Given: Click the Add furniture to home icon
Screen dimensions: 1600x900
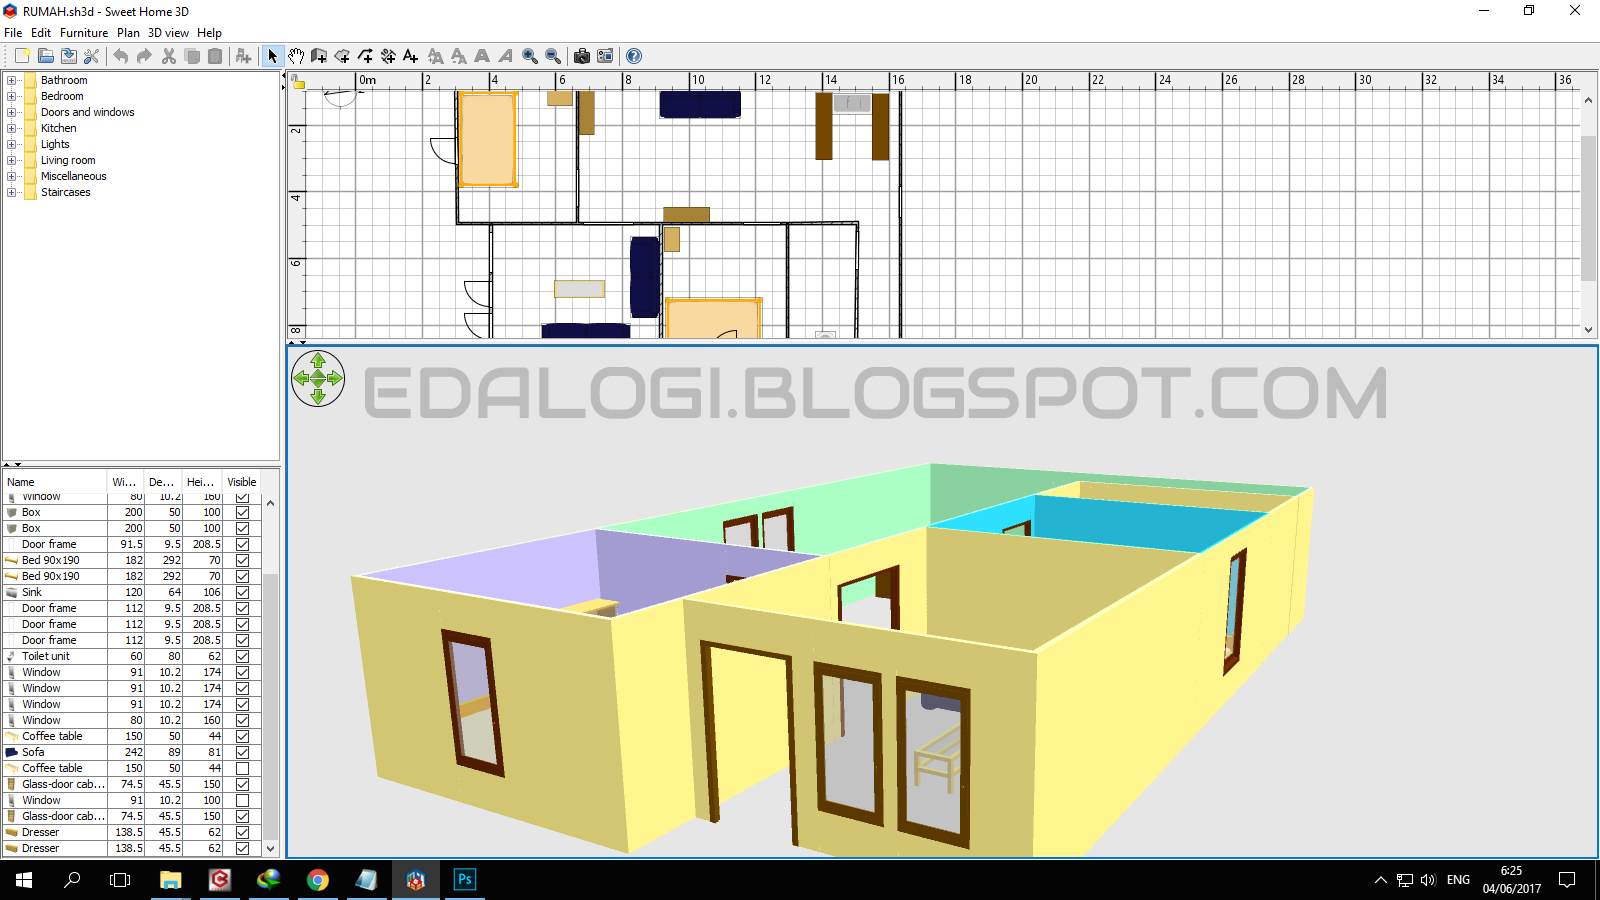Looking at the screenshot, I should point(243,56).
